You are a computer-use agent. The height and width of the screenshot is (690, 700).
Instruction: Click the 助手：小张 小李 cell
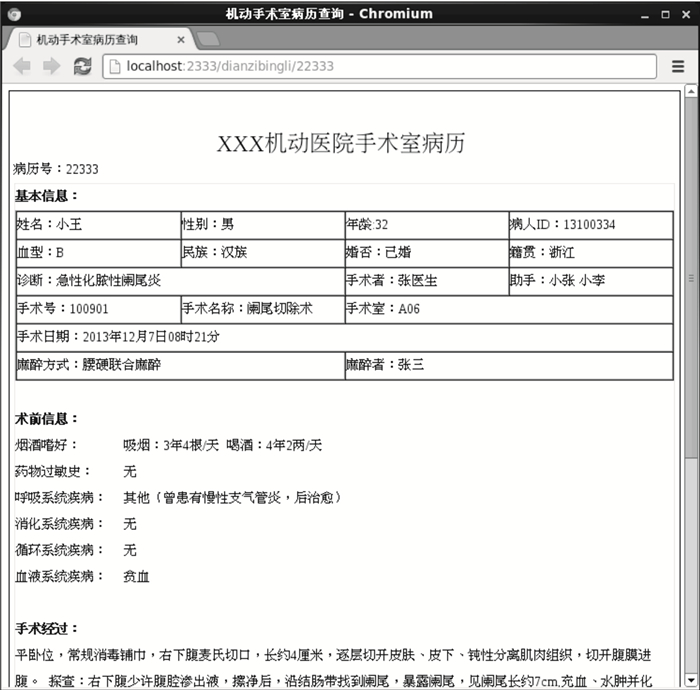(x=591, y=281)
